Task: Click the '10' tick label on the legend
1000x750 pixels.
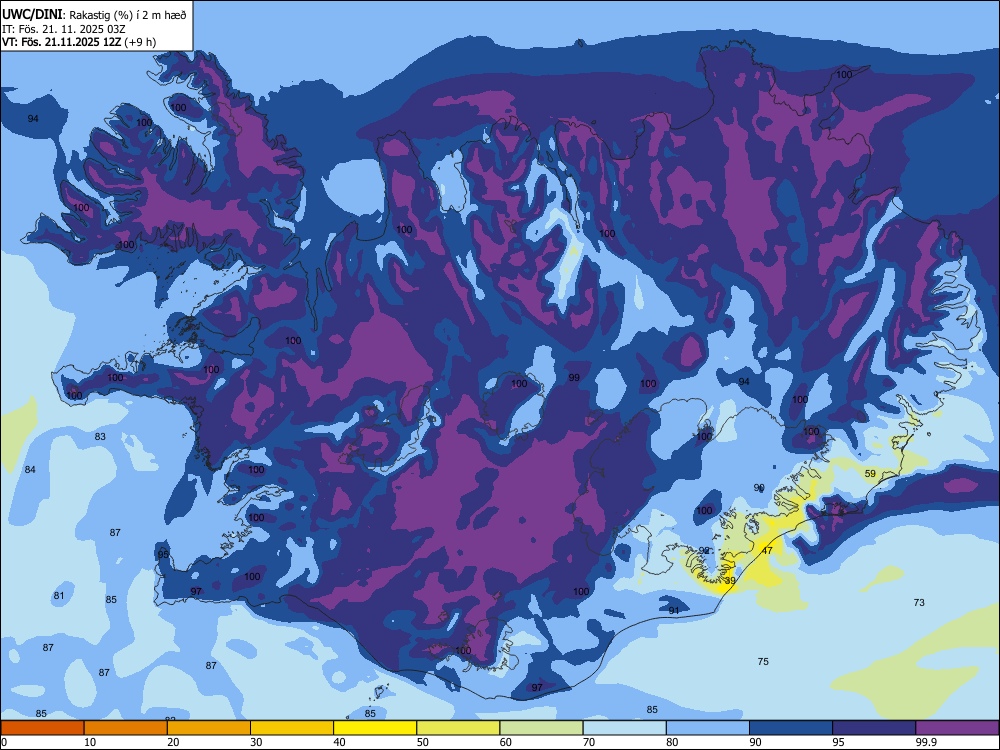Action: point(91,742)
